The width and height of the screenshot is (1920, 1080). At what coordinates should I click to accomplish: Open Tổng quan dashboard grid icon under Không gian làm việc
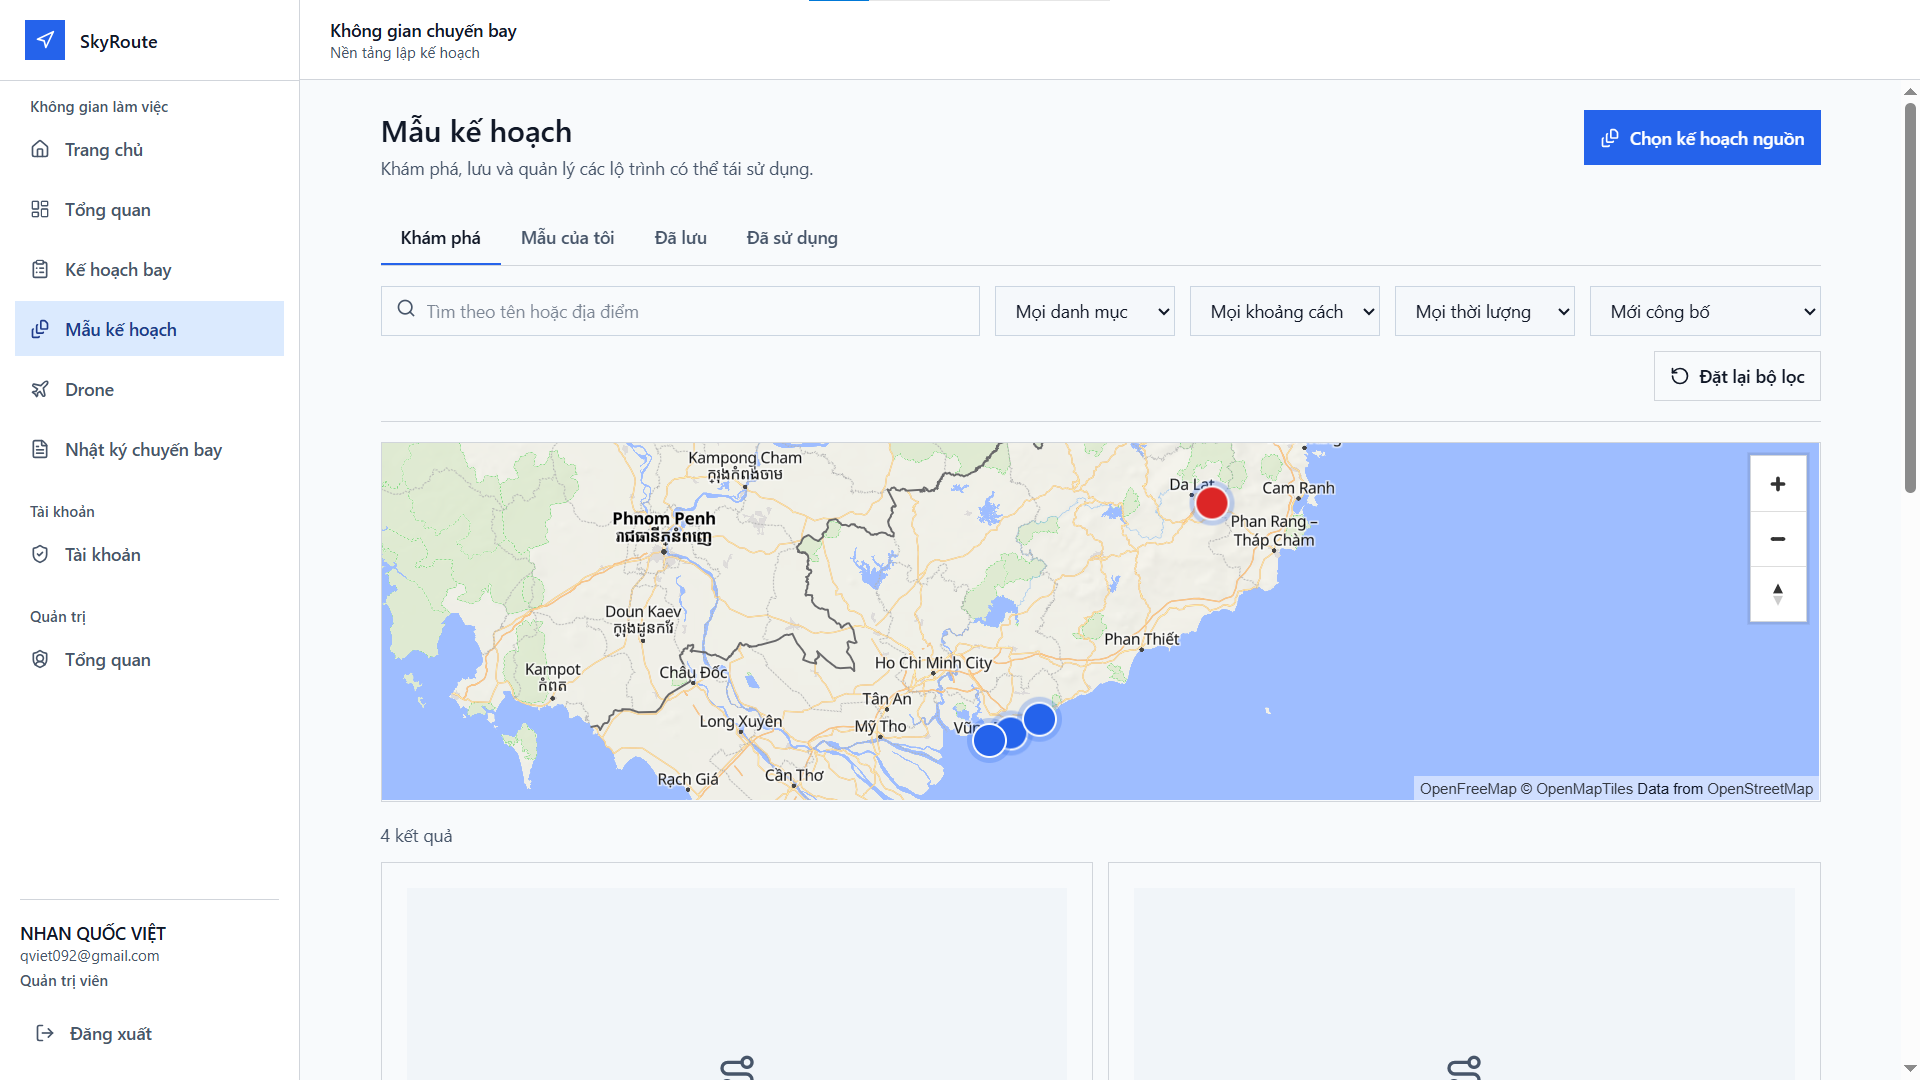point(40,209)
